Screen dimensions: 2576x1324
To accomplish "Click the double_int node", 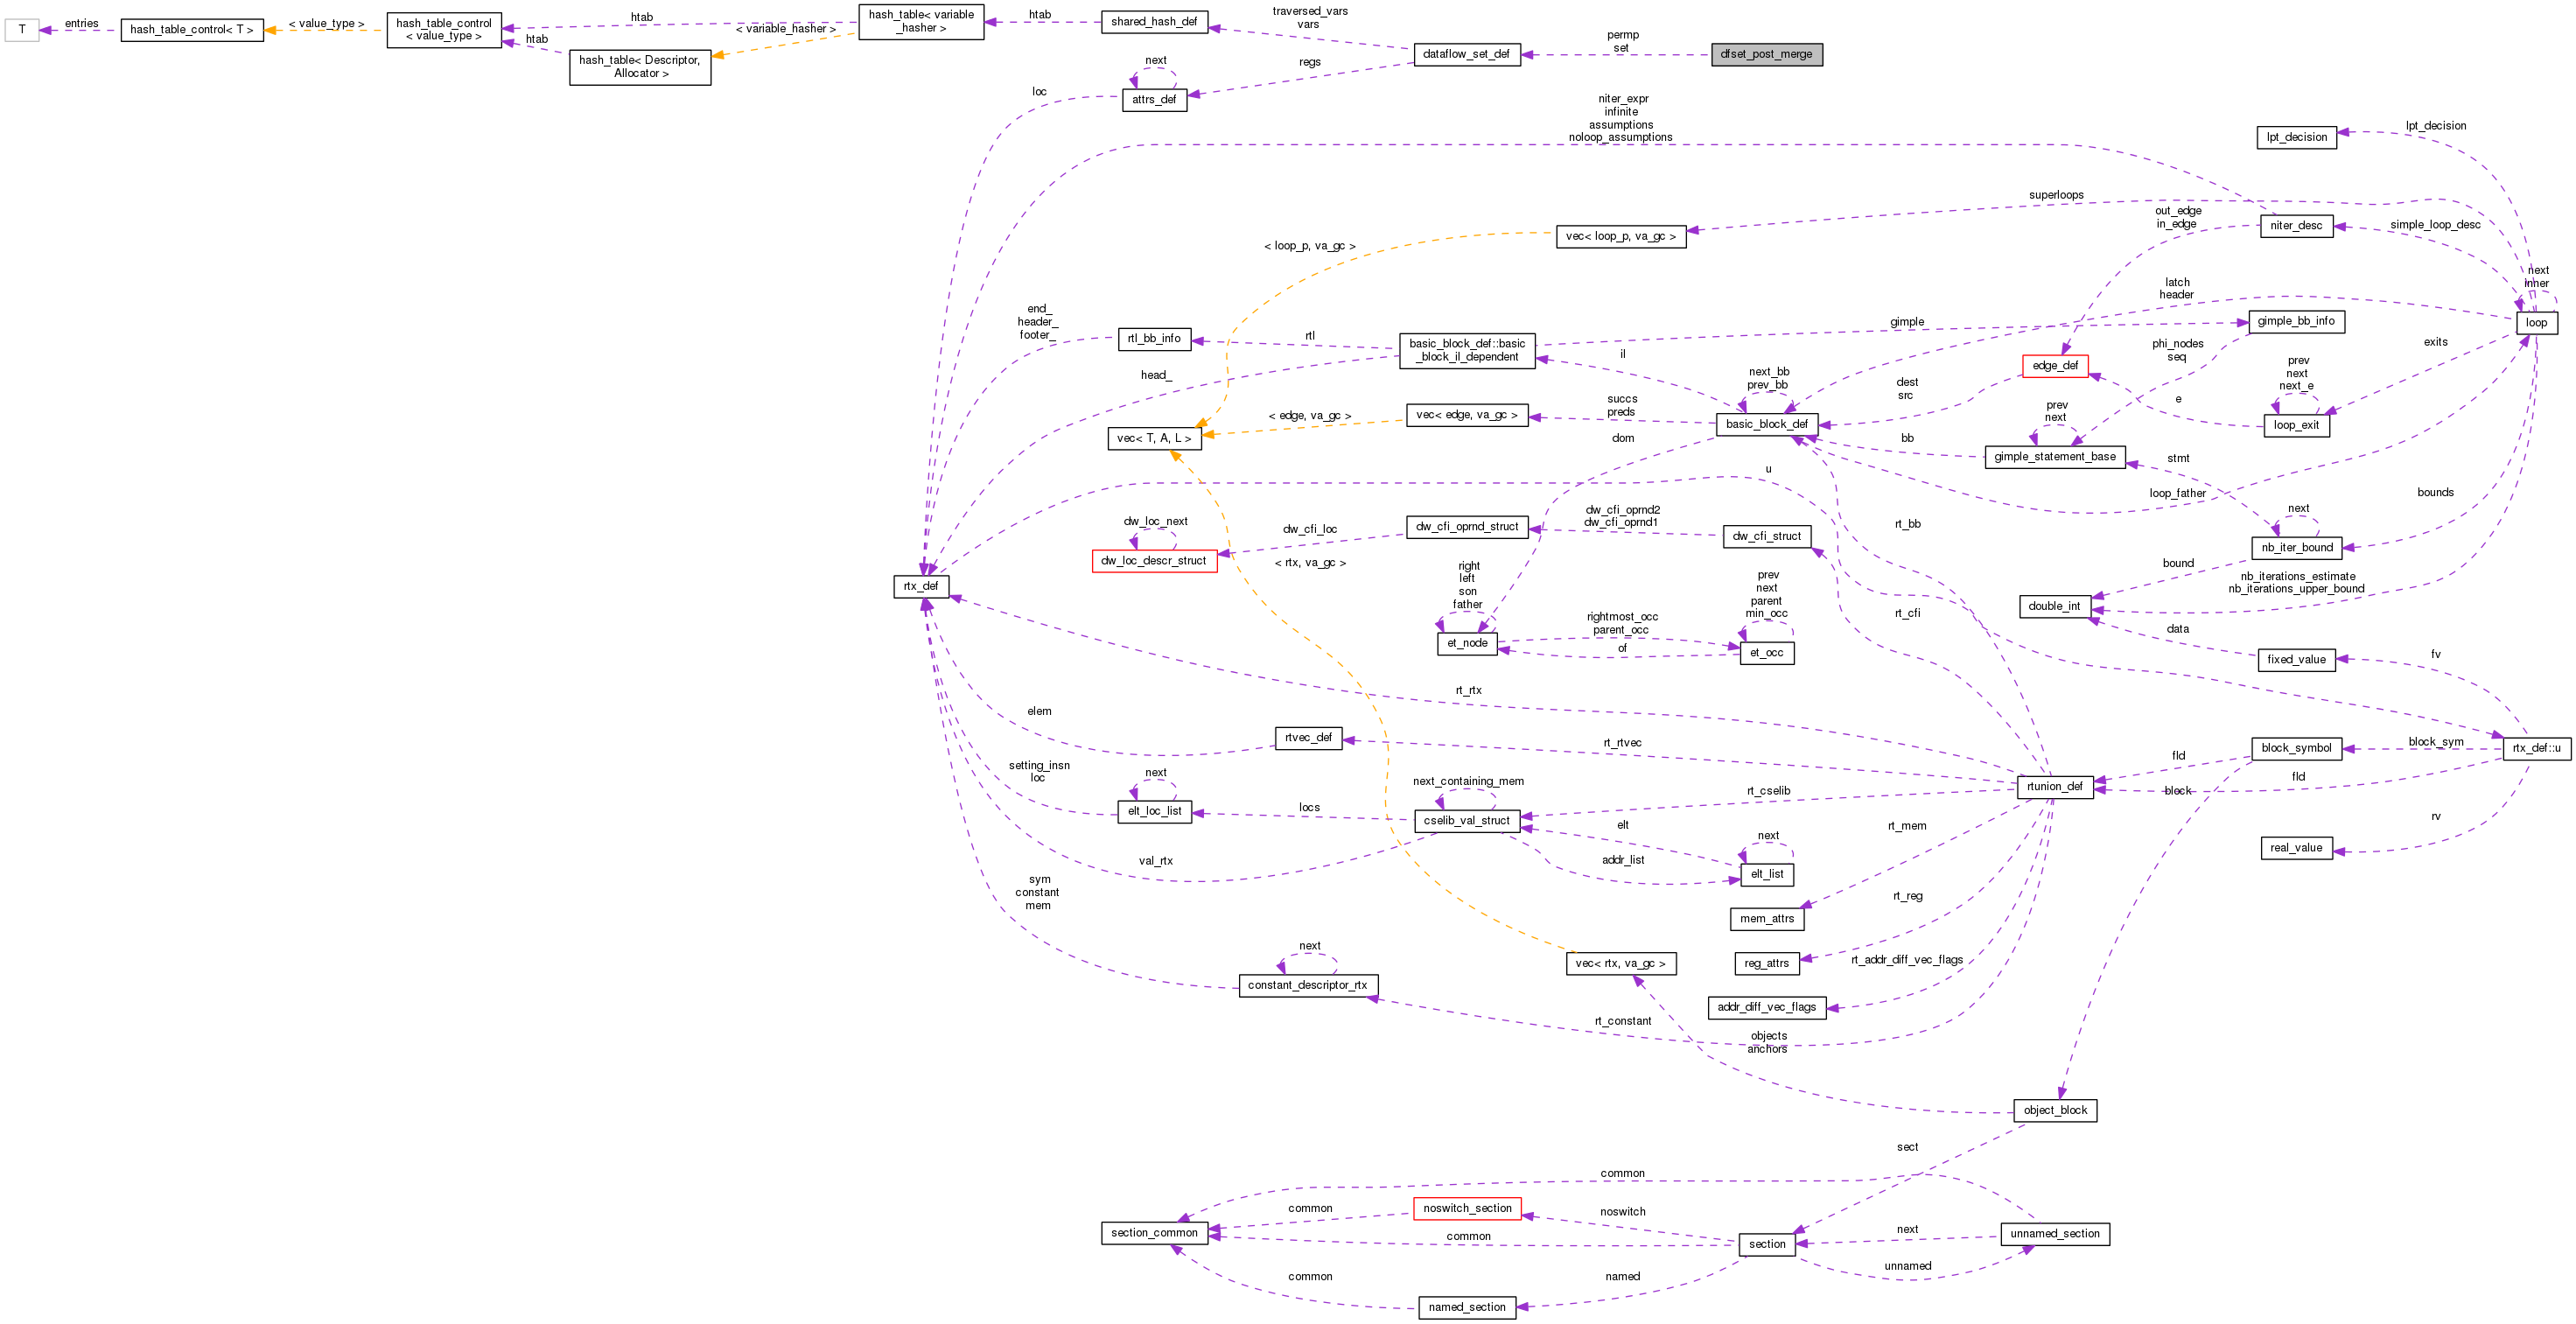I will [2054, 607].
